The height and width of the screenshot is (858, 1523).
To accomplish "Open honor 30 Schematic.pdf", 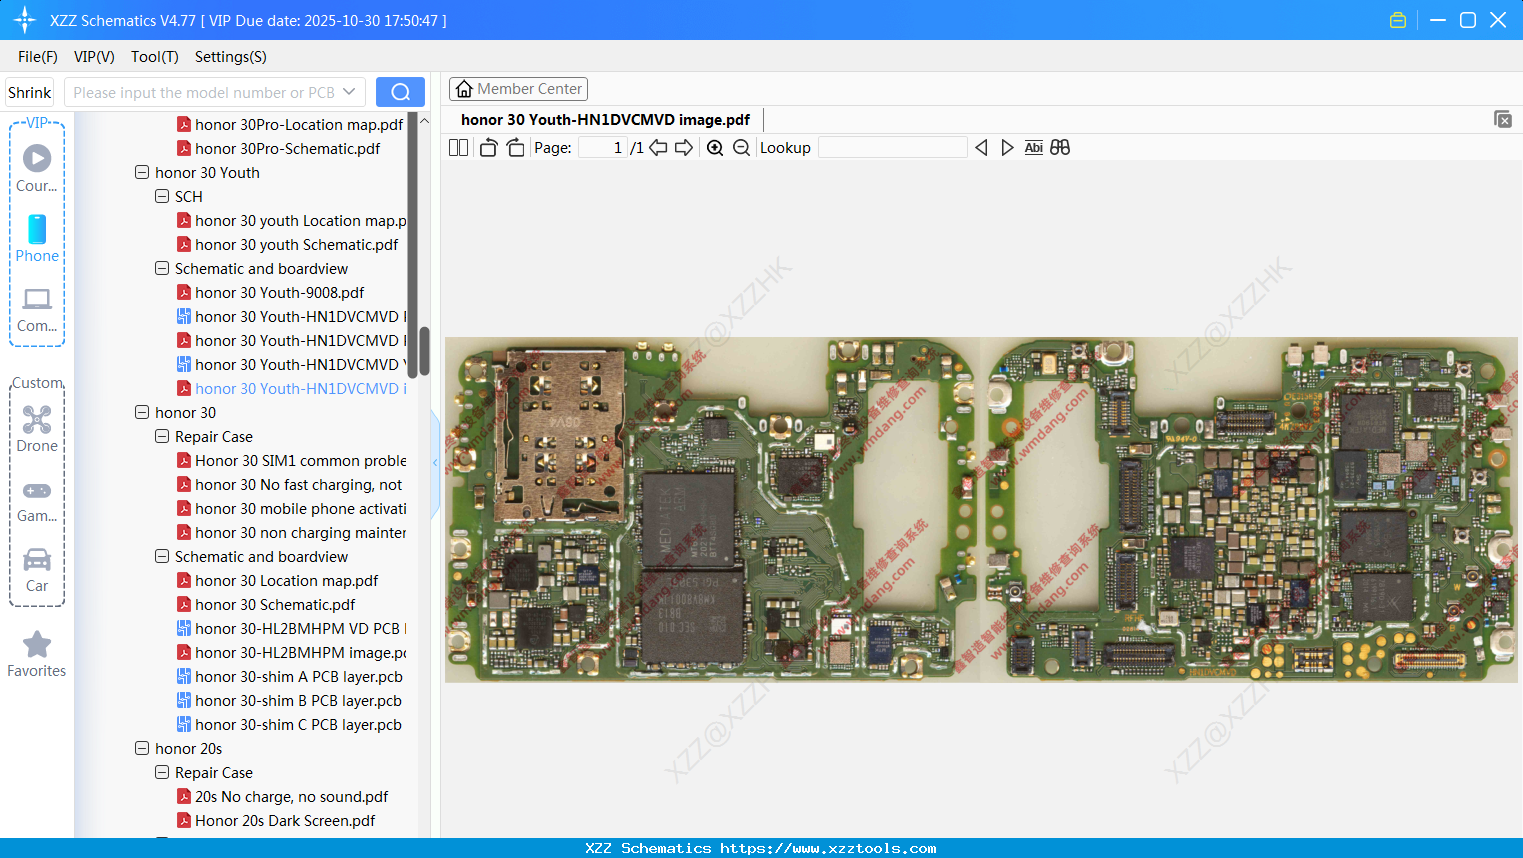I will coord(275,604).
